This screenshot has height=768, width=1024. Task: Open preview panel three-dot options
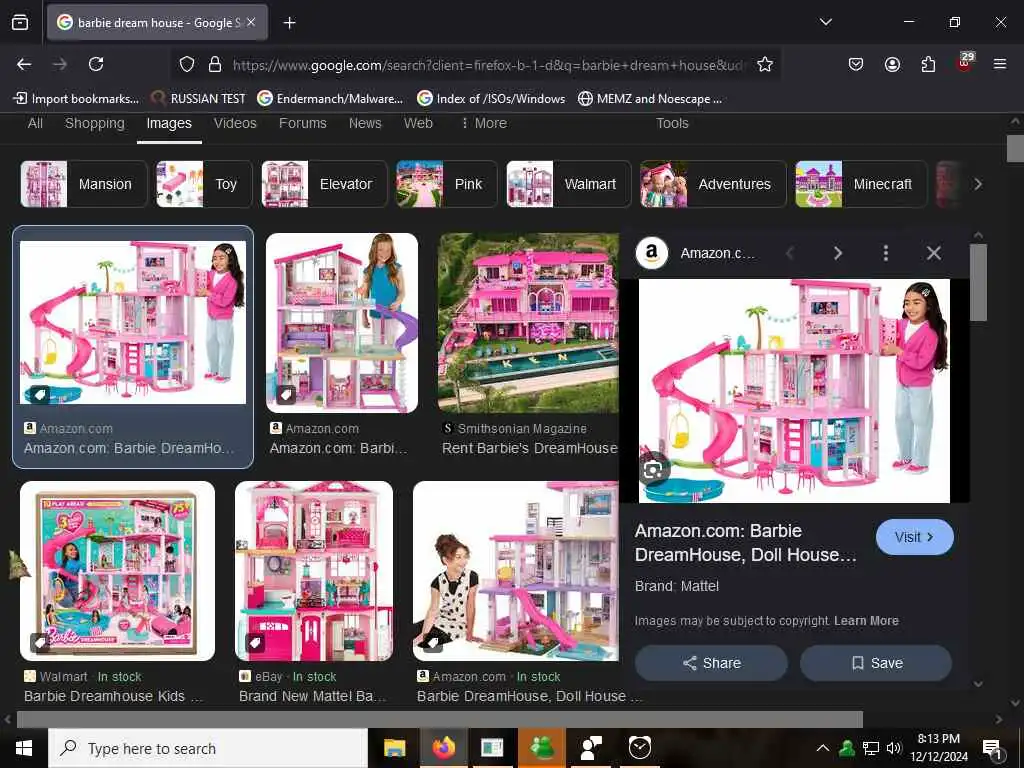886,253
